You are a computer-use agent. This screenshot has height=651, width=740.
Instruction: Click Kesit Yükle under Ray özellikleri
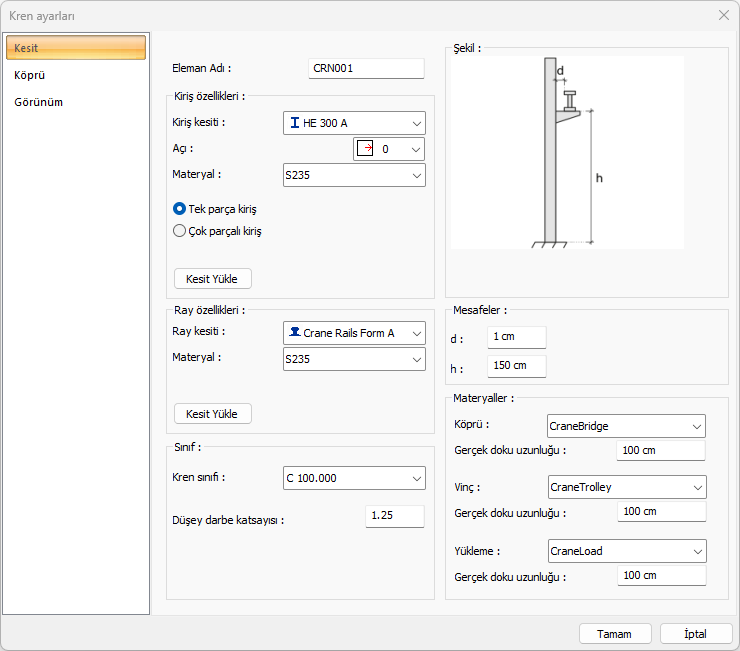(212, 413)
